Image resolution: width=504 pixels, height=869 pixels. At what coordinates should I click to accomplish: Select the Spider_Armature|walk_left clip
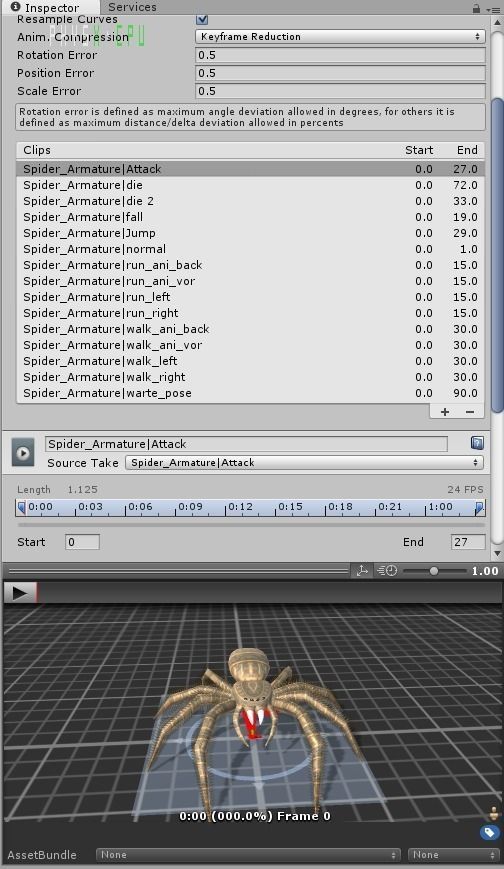250,362
